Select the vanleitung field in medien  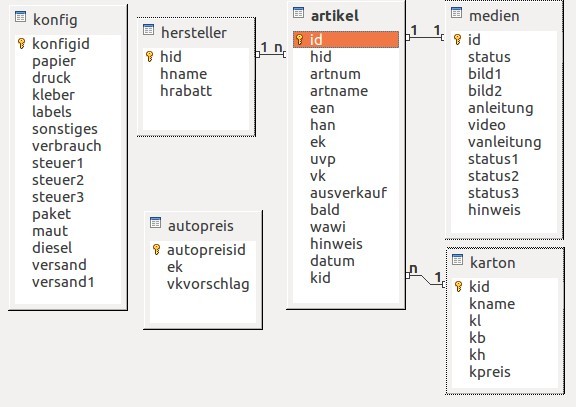[504, 142]
